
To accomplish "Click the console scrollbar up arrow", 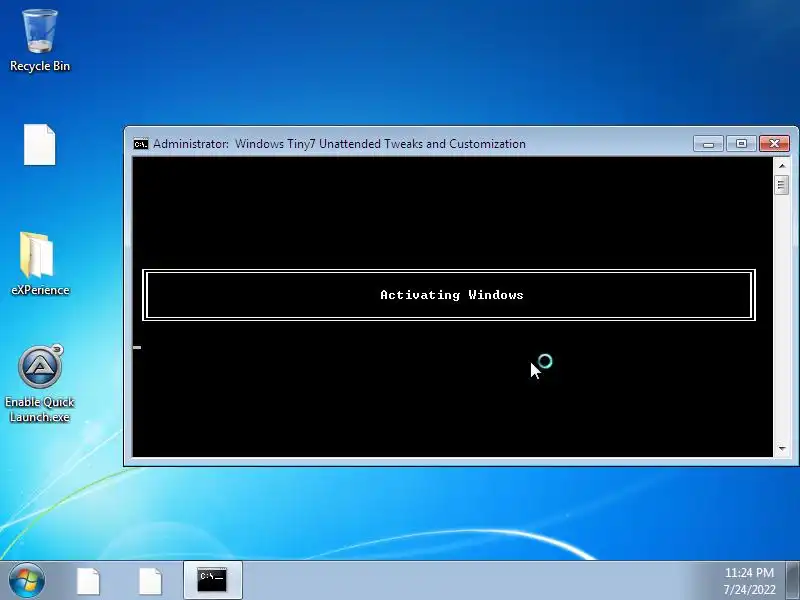I will pyautogui.click(x=782, y=166).
